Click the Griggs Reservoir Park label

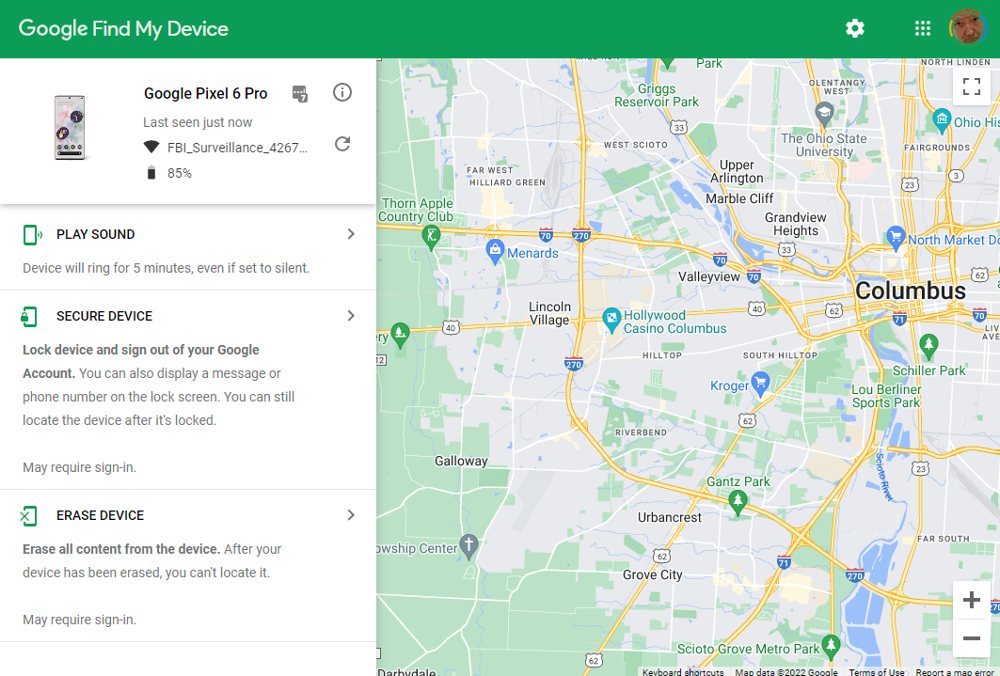(656, 95)
